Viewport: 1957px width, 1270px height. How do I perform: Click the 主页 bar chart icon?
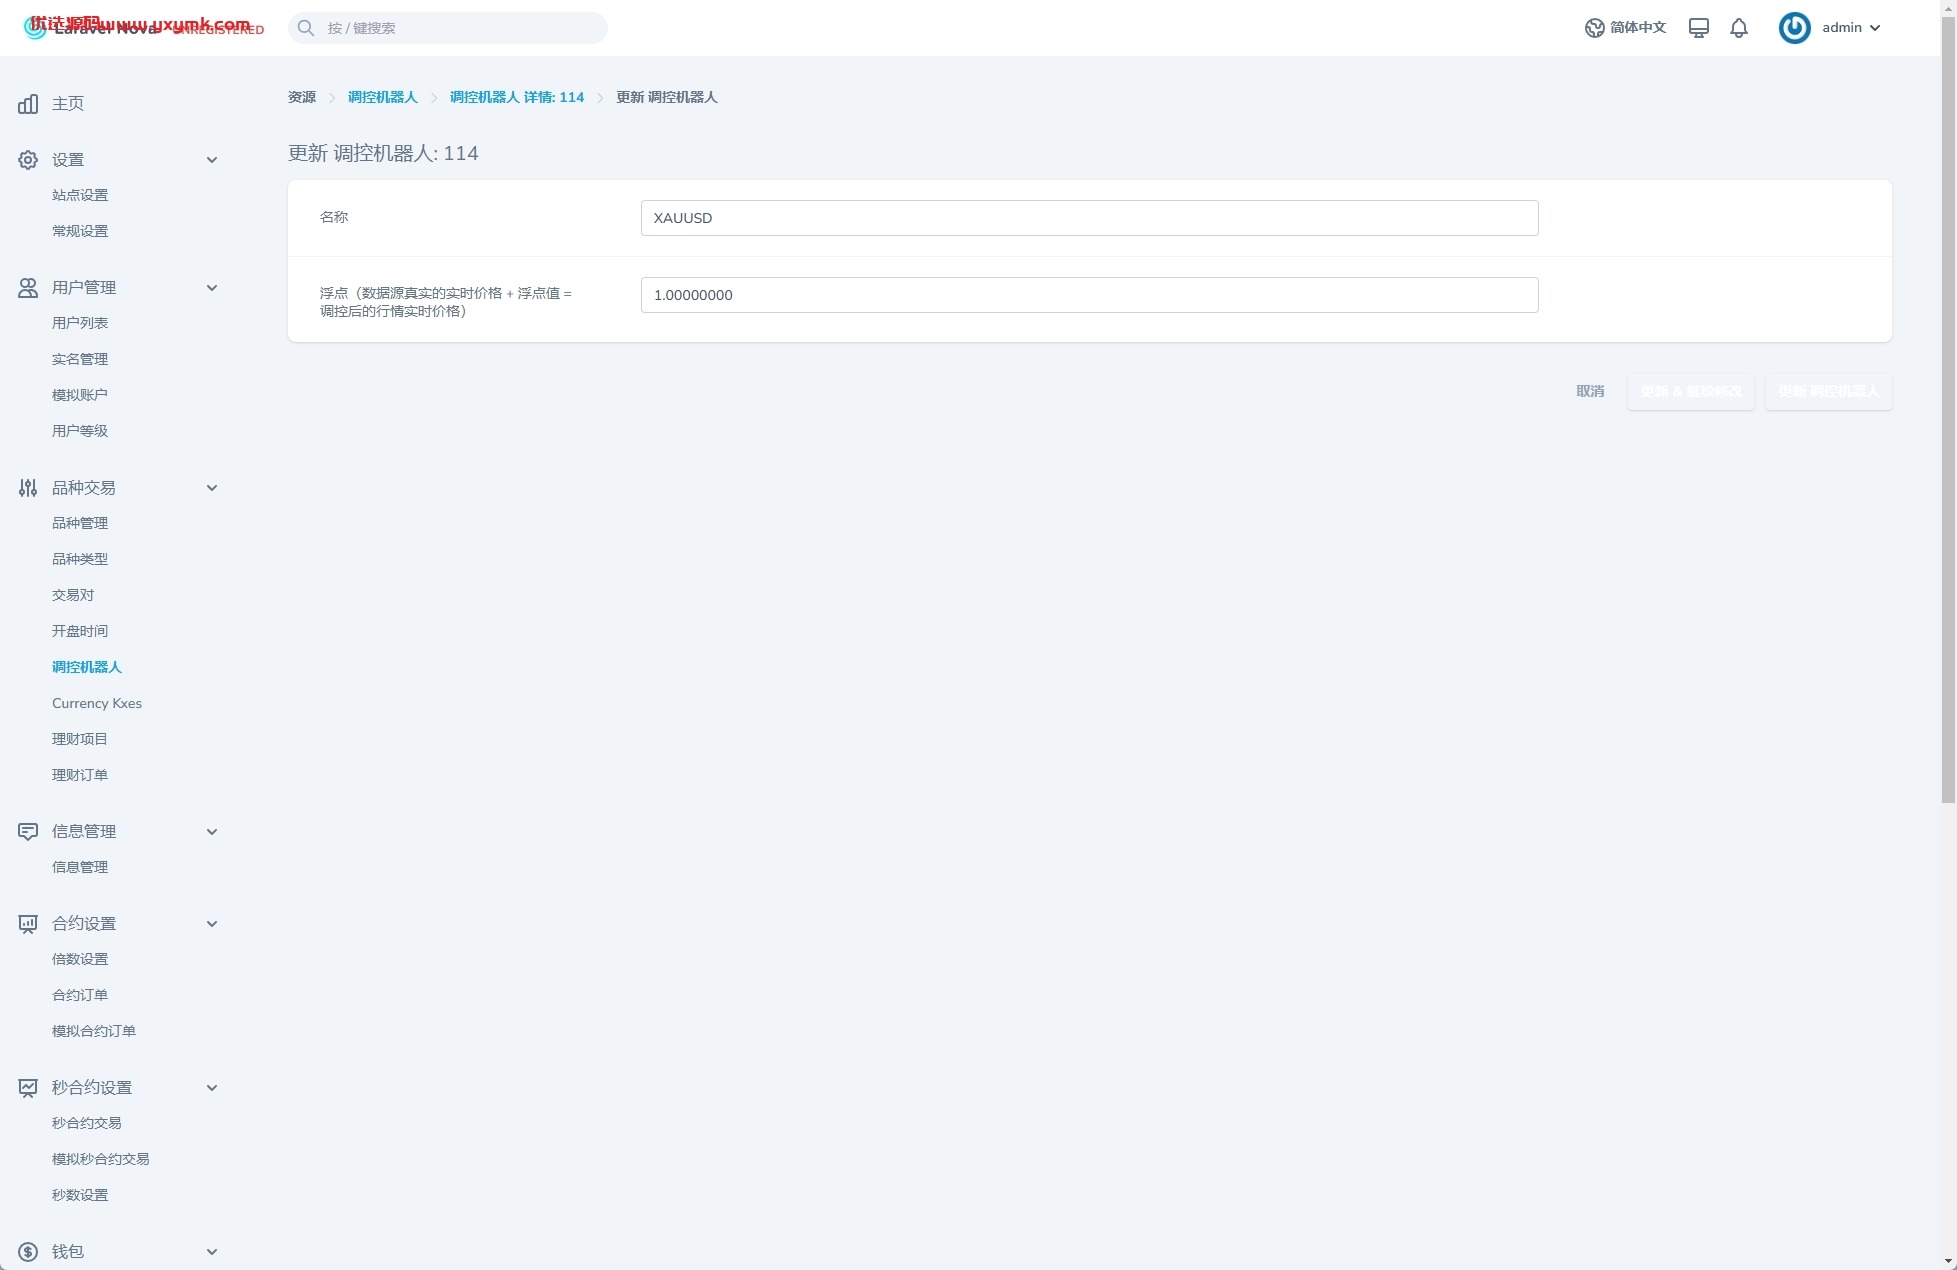point(28,104)
